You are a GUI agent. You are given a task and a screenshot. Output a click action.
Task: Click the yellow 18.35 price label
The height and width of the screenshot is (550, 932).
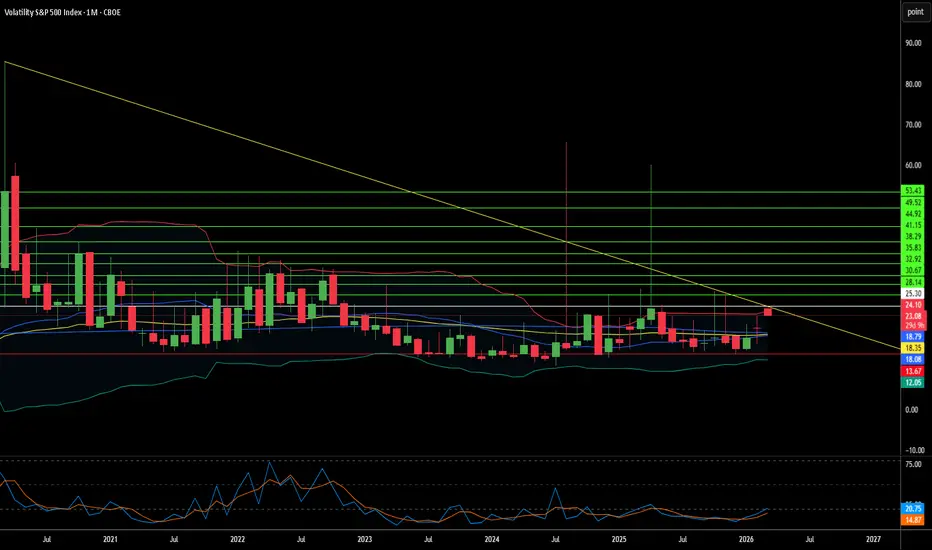coord(913,348)
